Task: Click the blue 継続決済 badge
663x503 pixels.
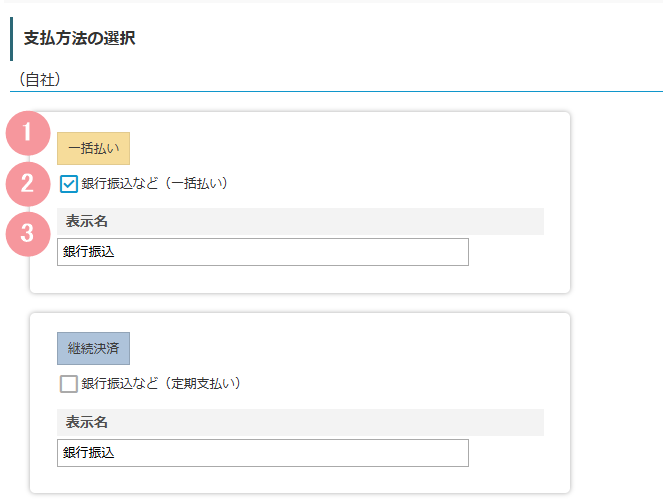Action: (93, 348)
